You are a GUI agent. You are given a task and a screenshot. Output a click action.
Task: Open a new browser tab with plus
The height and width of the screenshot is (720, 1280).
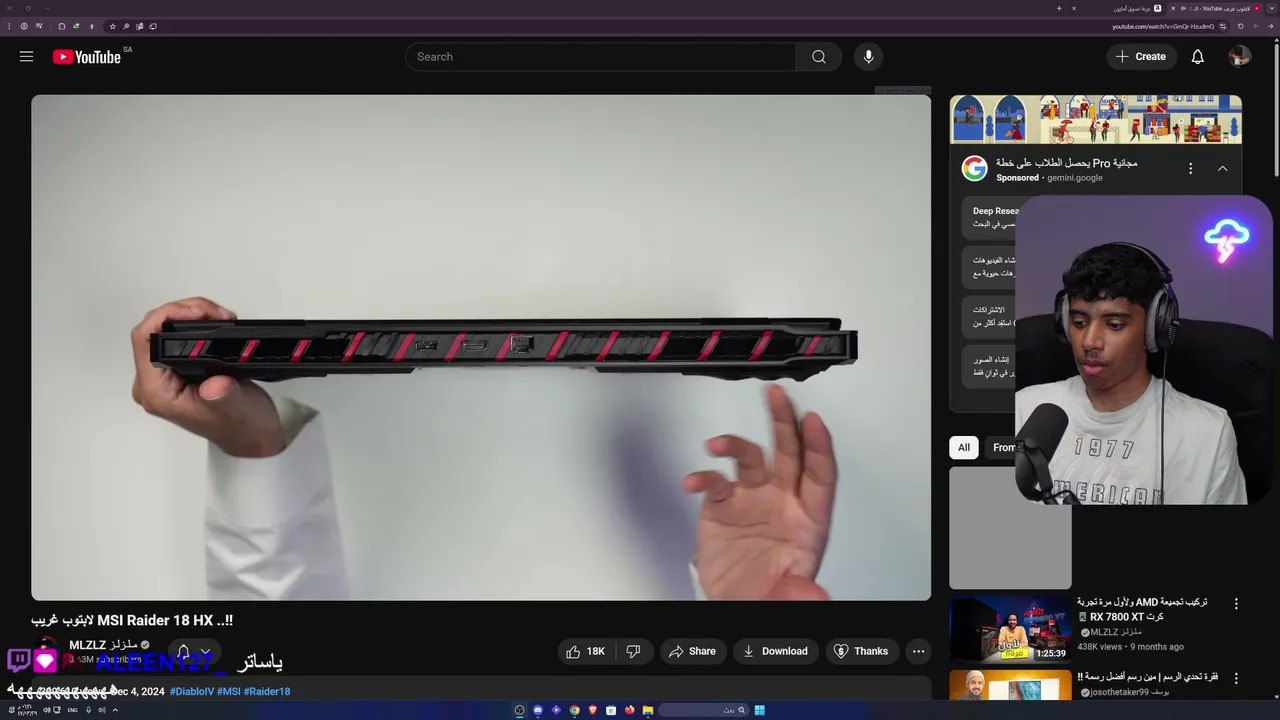point(1059,8)
